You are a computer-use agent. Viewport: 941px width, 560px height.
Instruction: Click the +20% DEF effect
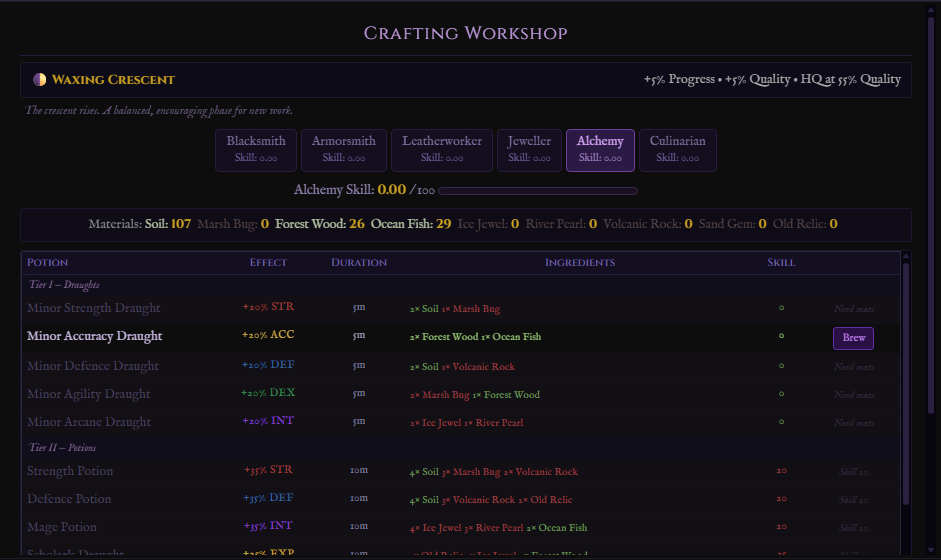tap(268, 365)
